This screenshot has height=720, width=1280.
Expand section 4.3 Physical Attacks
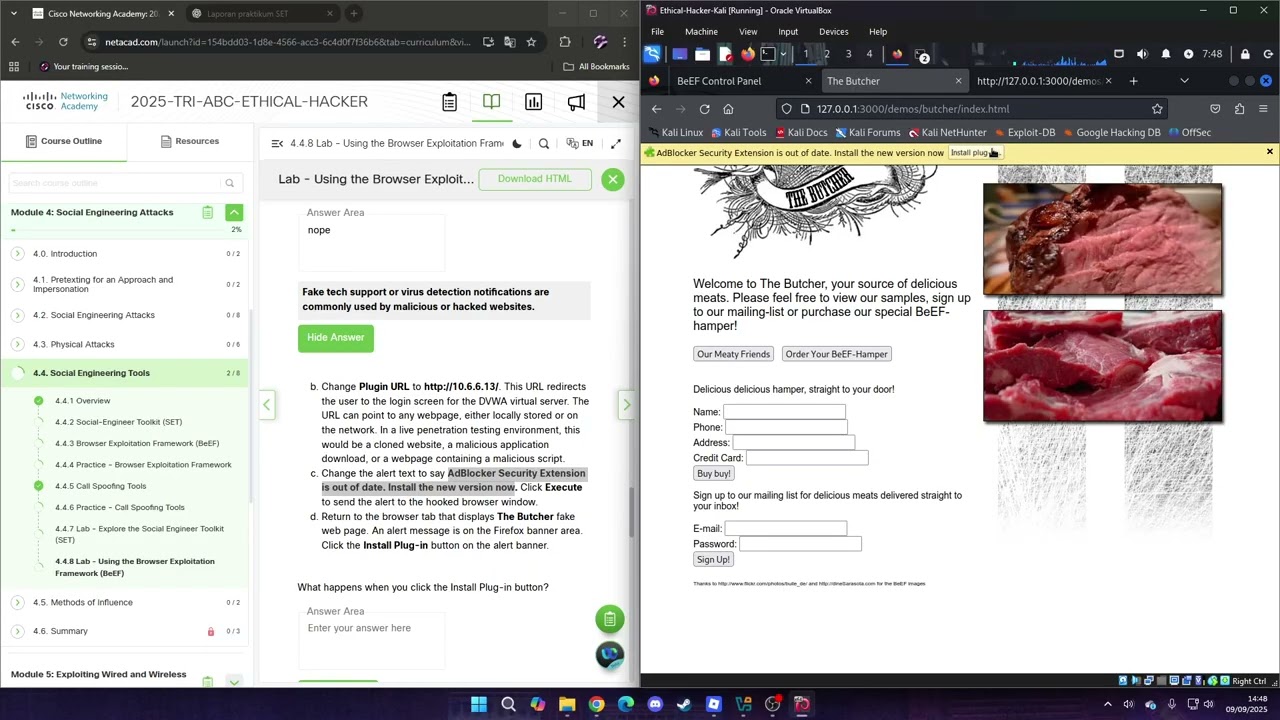coord(17,344)
